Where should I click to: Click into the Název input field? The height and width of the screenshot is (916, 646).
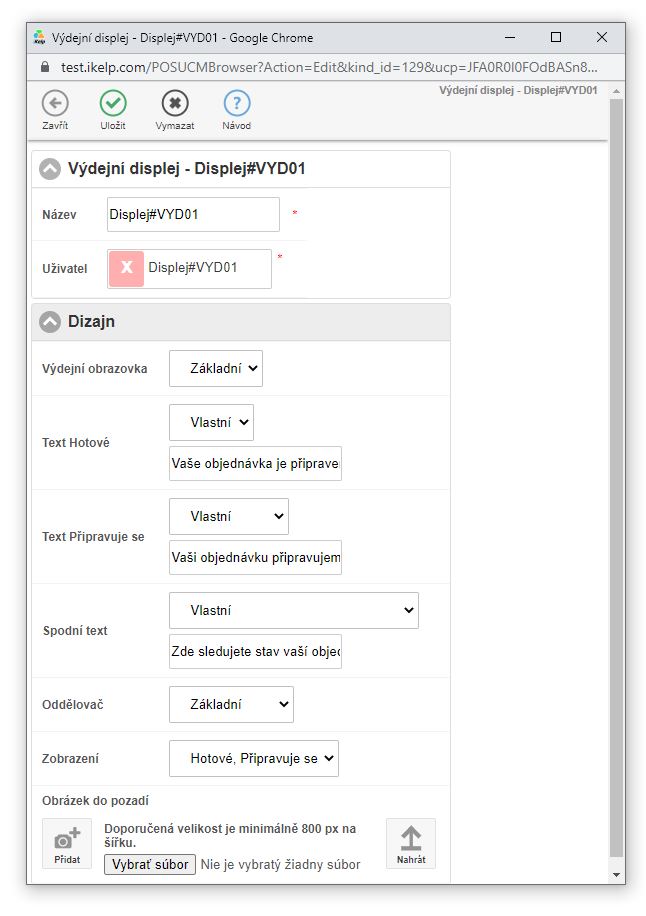[x=193, y=214]
